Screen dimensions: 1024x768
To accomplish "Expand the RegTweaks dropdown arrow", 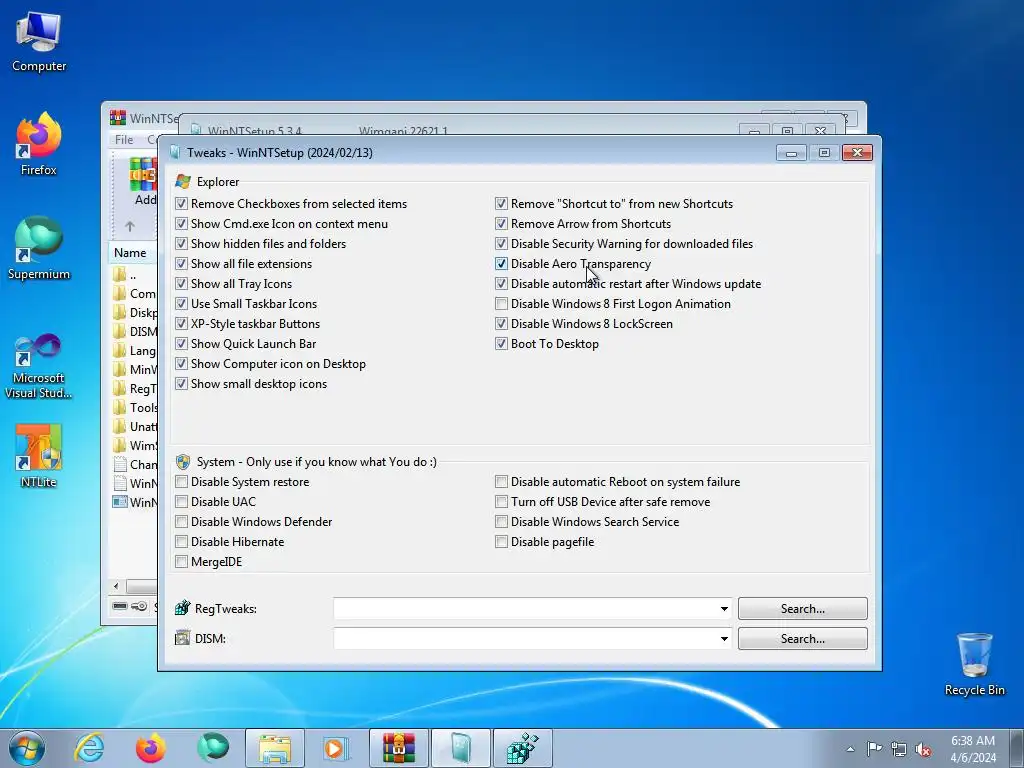I will click(724, 609).
